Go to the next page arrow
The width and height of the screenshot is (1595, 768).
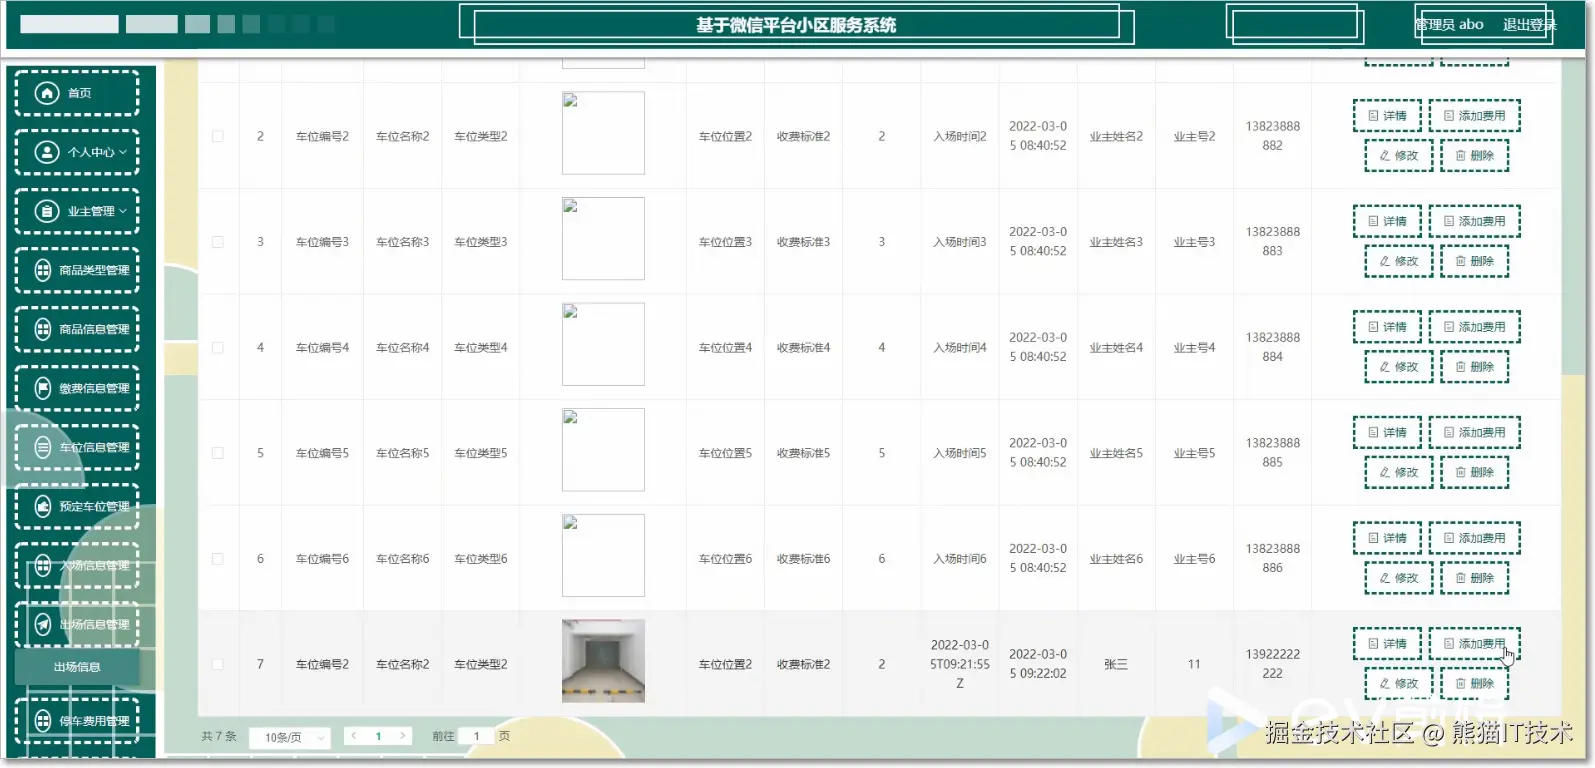402,736
